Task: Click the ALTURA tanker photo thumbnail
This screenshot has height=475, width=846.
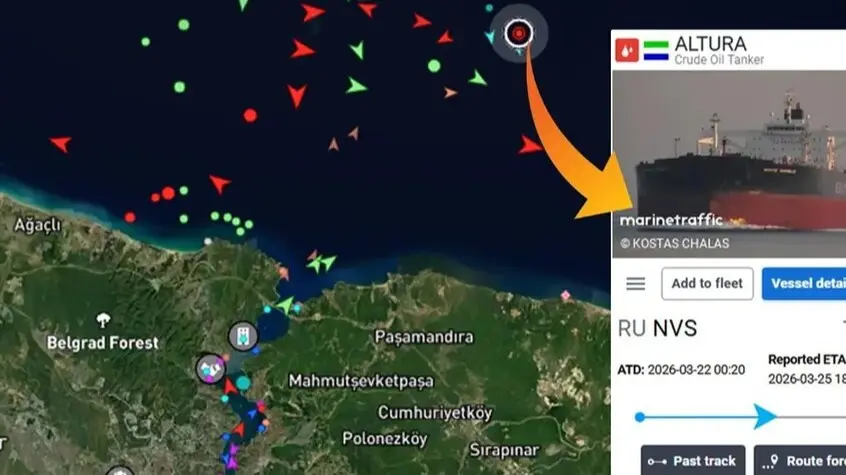Action: coord(729,164)
